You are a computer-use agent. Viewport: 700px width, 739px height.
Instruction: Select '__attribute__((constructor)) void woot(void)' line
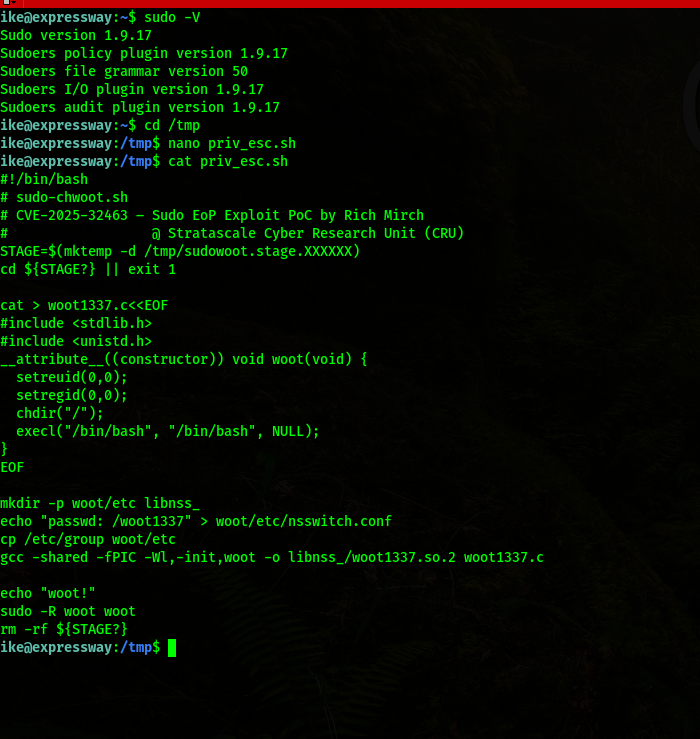[184, 359]
